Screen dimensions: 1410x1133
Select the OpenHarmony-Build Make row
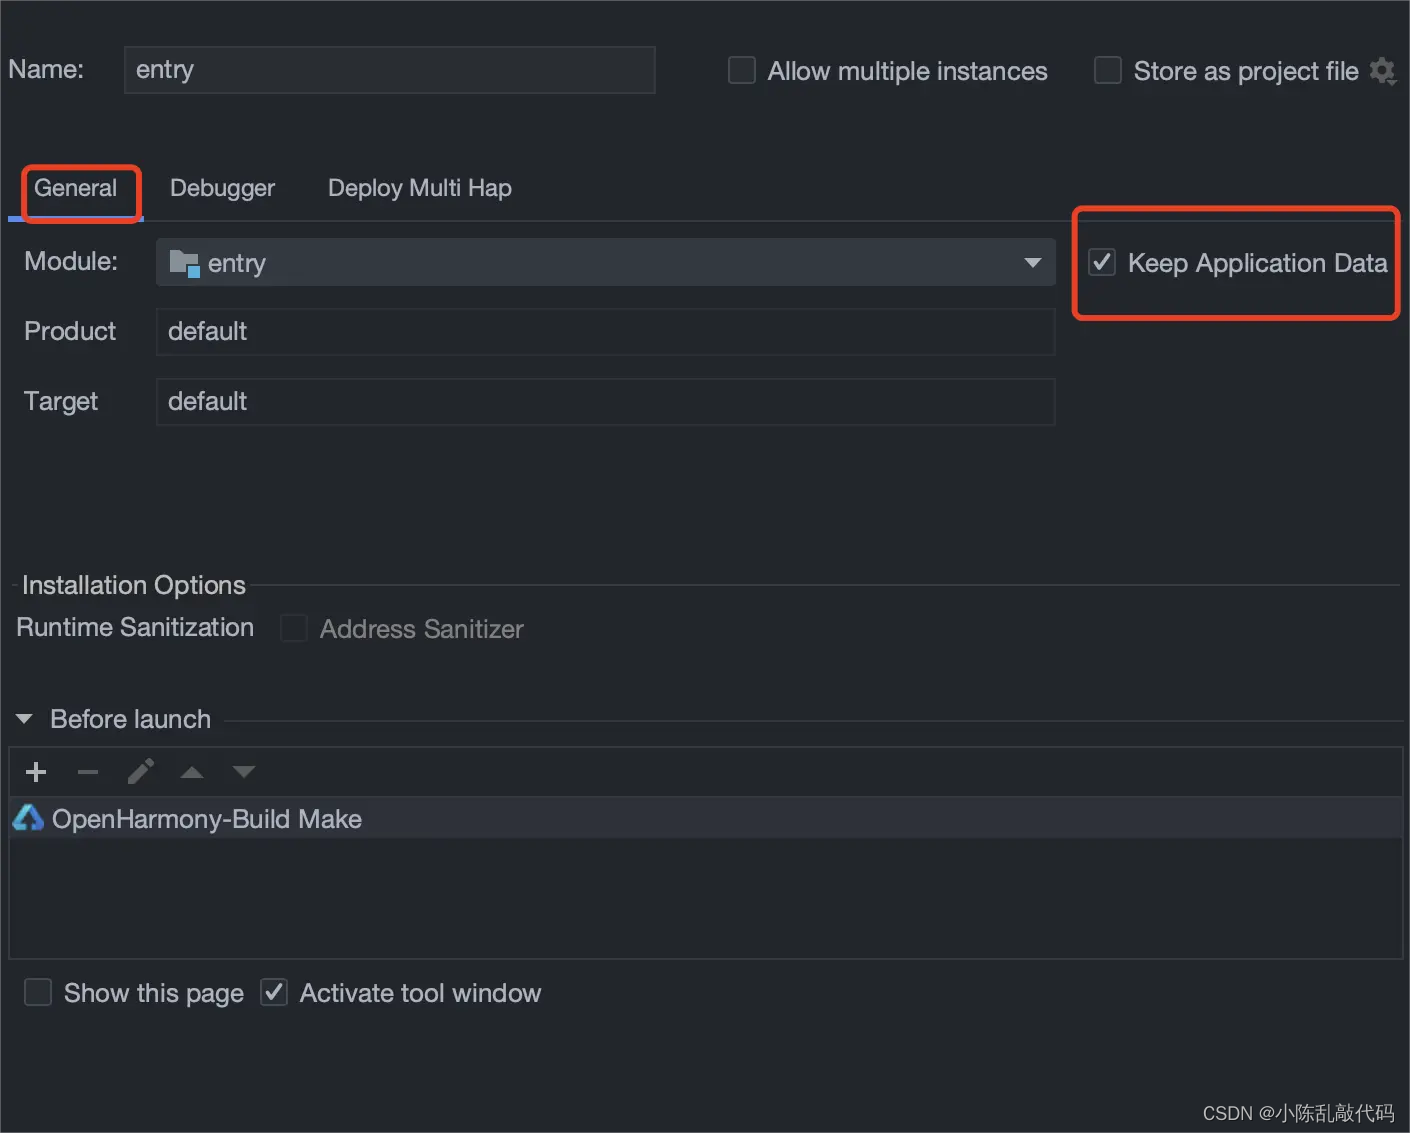706,818
